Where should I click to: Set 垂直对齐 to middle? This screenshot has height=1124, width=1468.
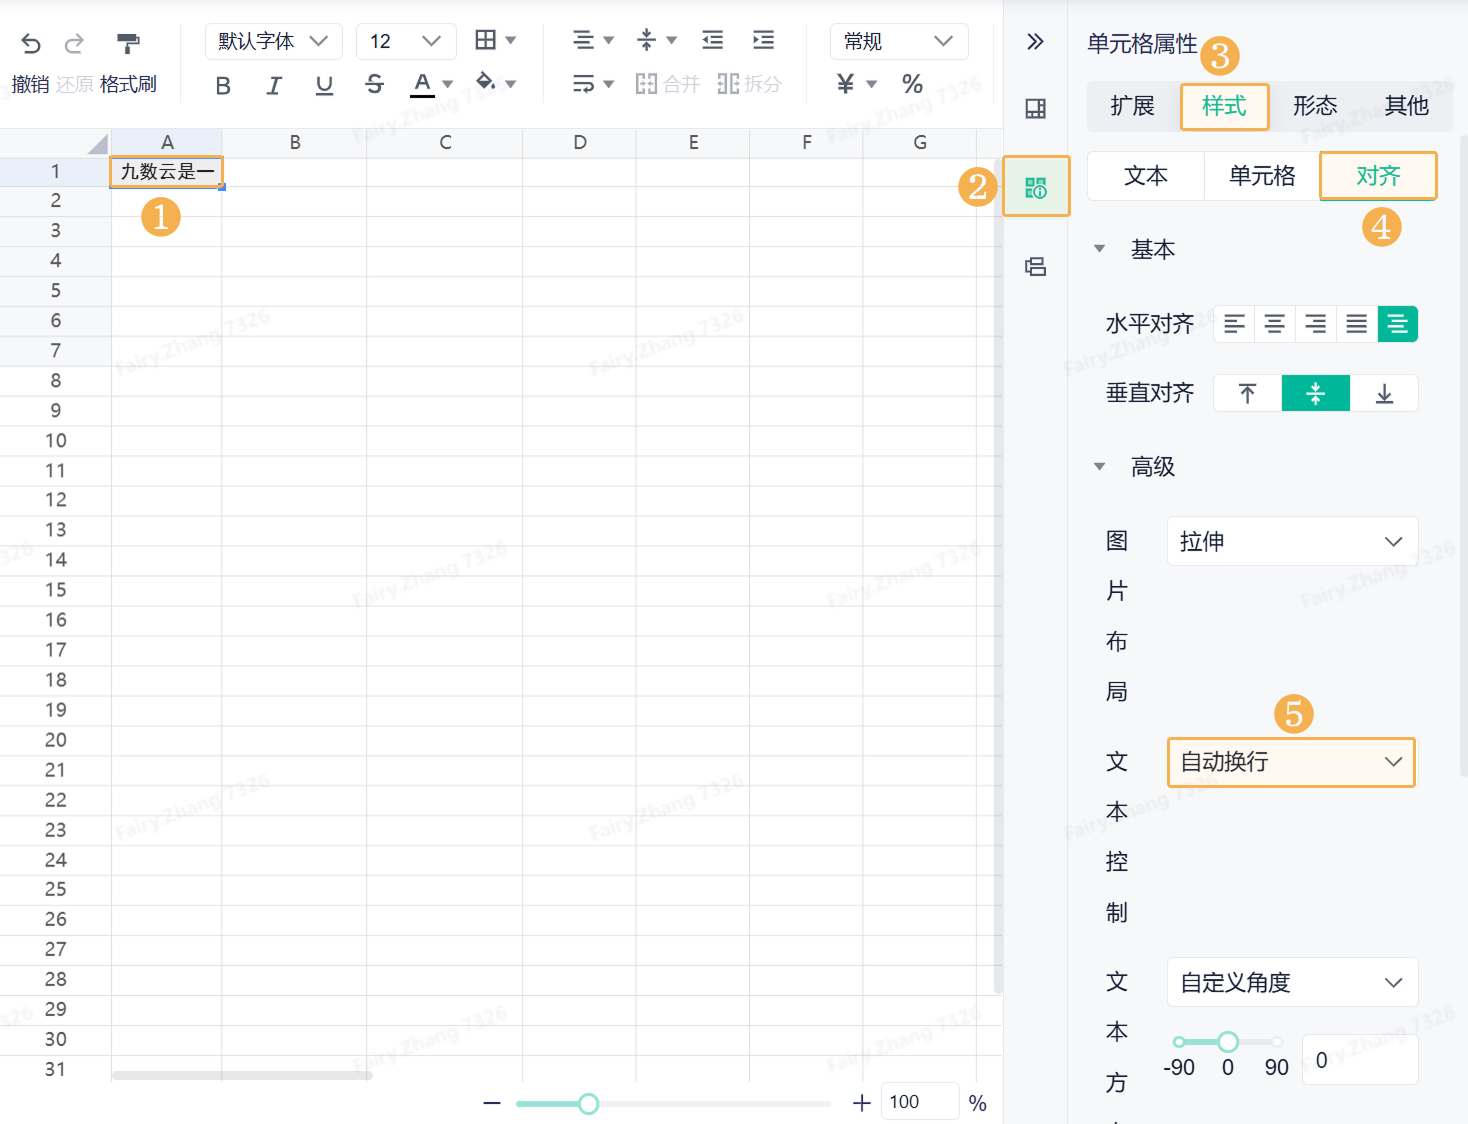pyautogui.click(x=1316, y=393)
